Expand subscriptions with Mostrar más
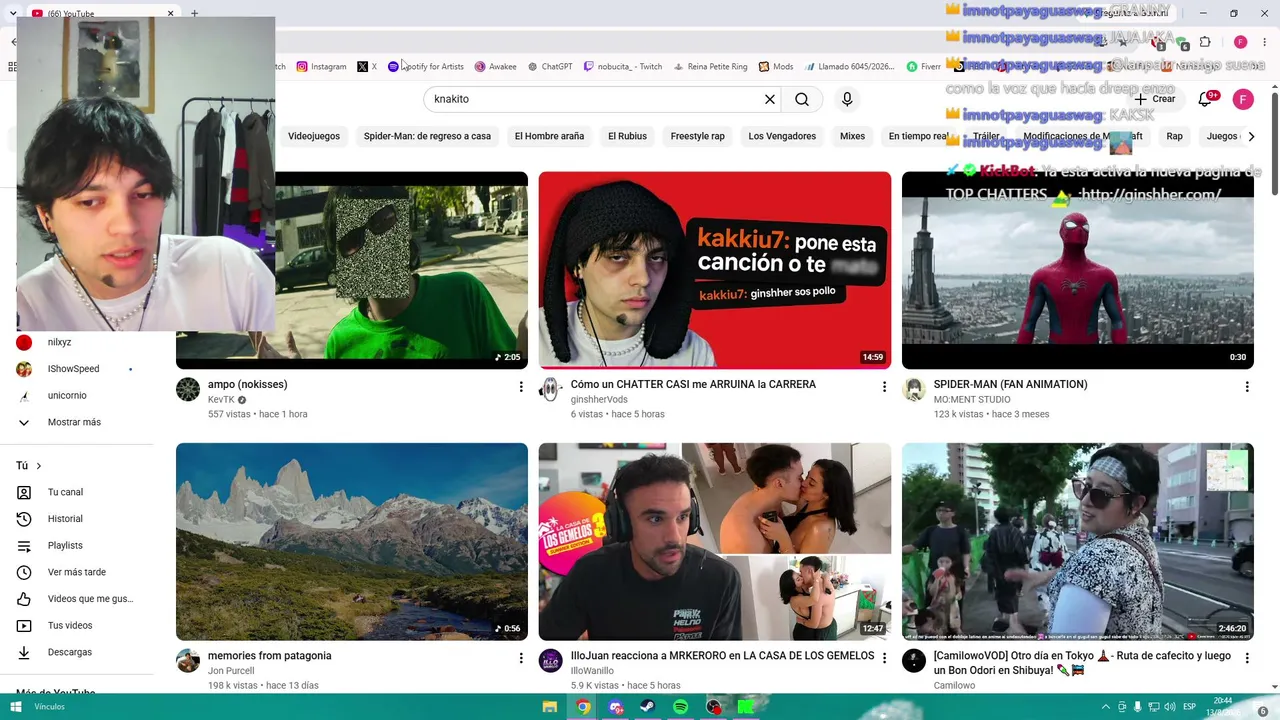This screenshot has height=720, width=1280. tap(74, 422)
